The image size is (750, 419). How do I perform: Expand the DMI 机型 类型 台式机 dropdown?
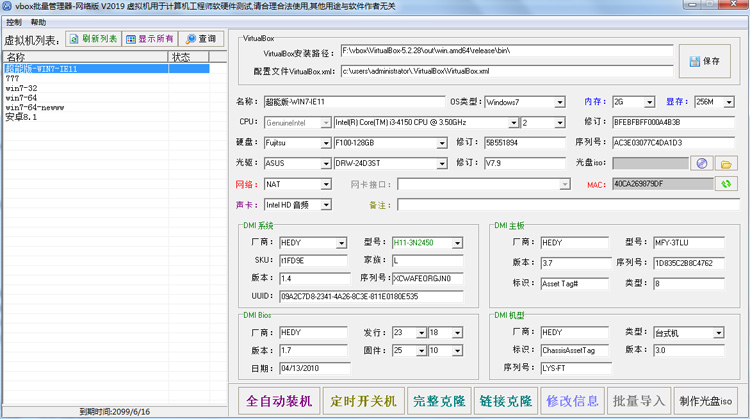click(718, 333)
